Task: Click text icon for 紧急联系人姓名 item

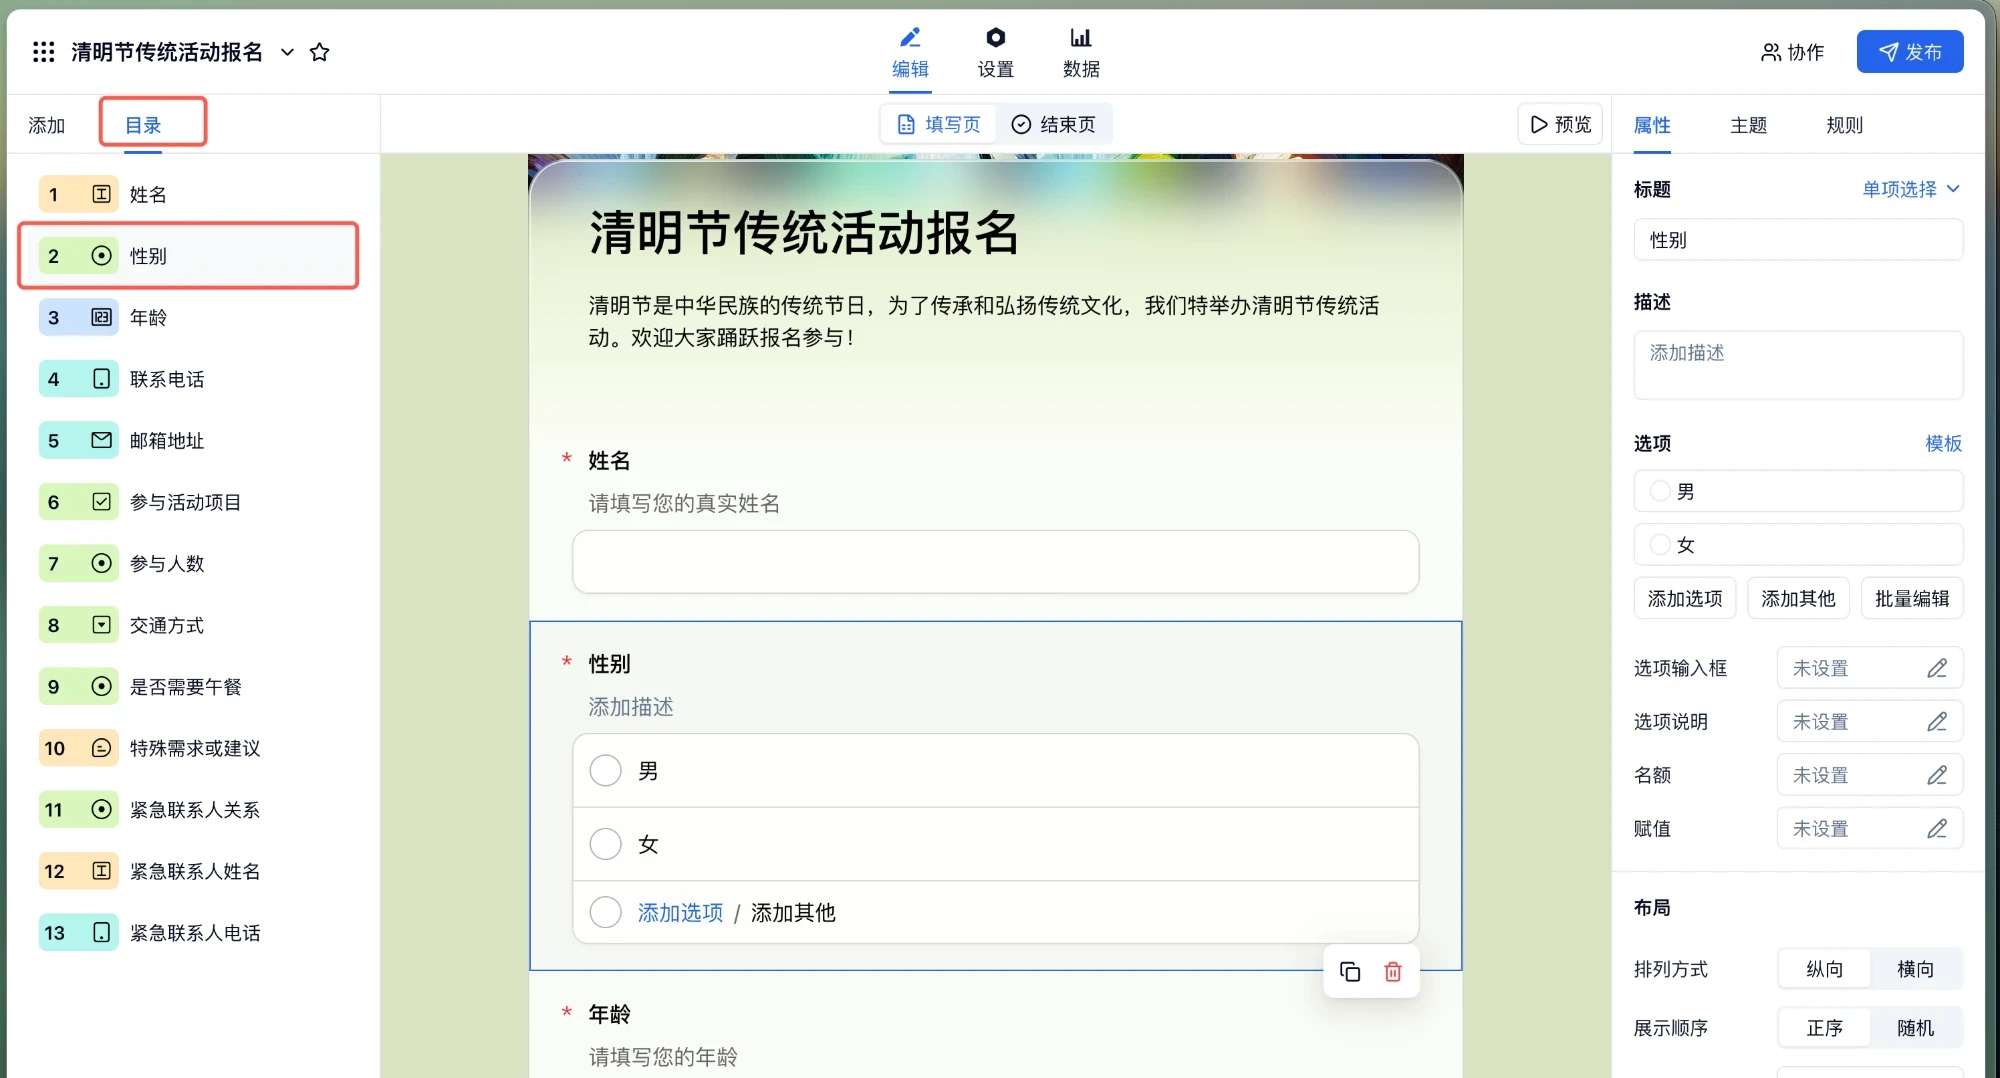Action: coord(101,871)
